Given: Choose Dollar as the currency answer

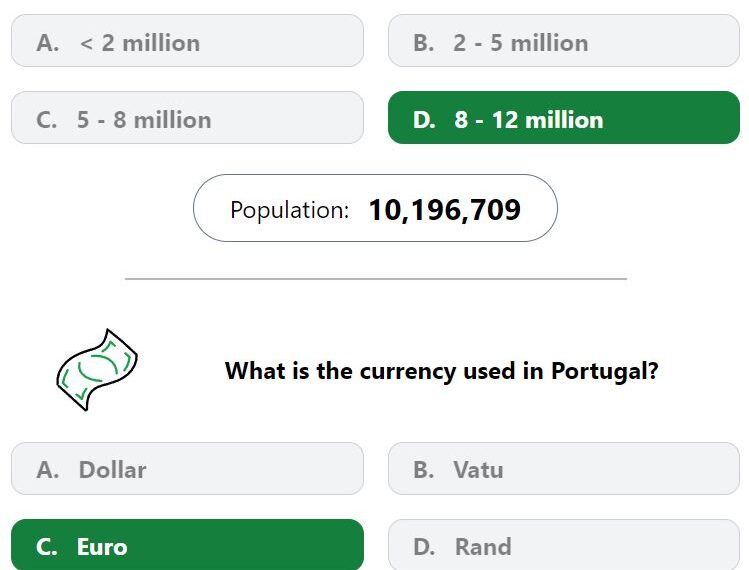Looking at the screenshot, I should 187,468.
